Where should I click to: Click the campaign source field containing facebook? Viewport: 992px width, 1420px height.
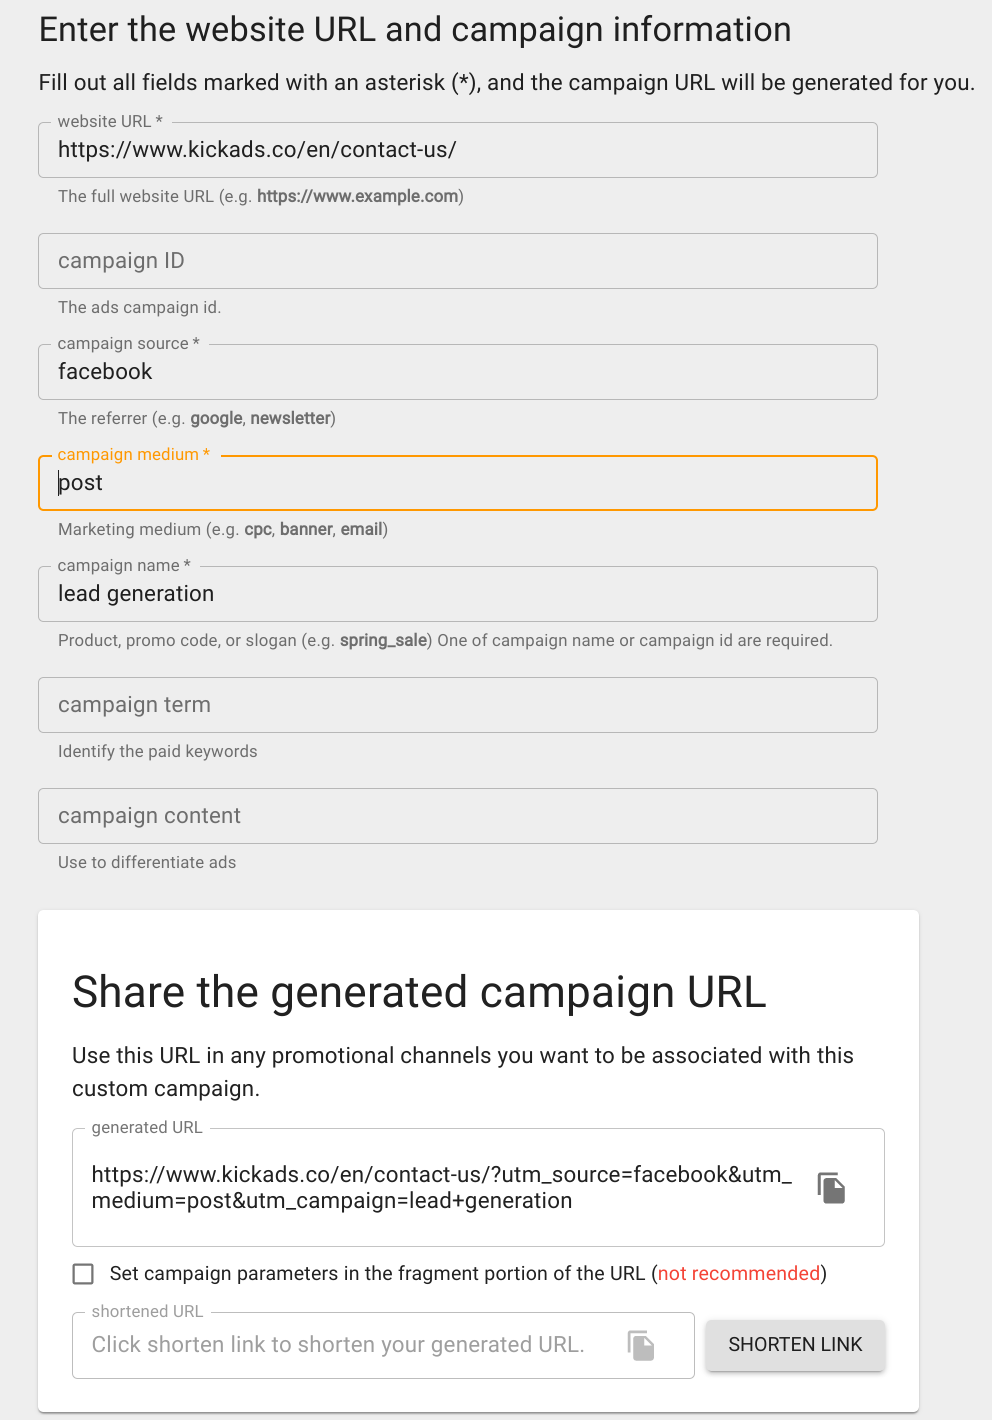pos(458,372)
